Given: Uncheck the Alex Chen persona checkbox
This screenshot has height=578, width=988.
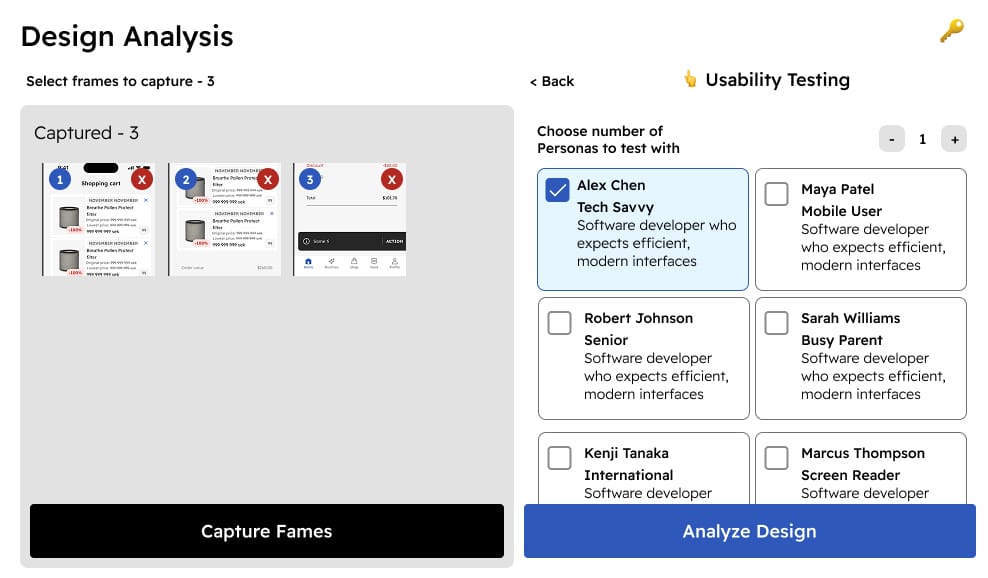Looking at the screenshot, I should pyautogui.click(x=558, y=190).
